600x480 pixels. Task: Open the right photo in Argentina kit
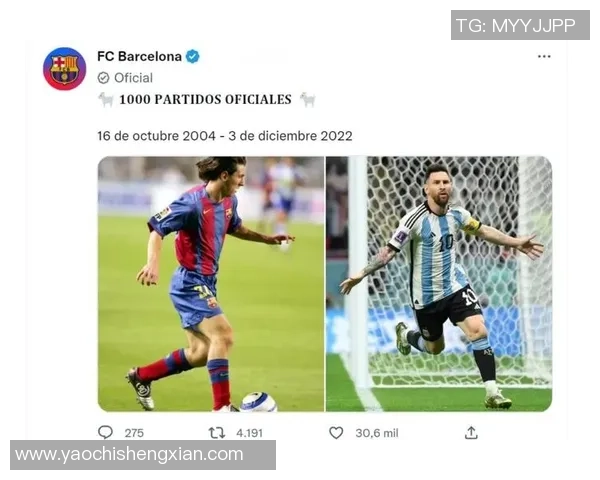tap(439, 284)
